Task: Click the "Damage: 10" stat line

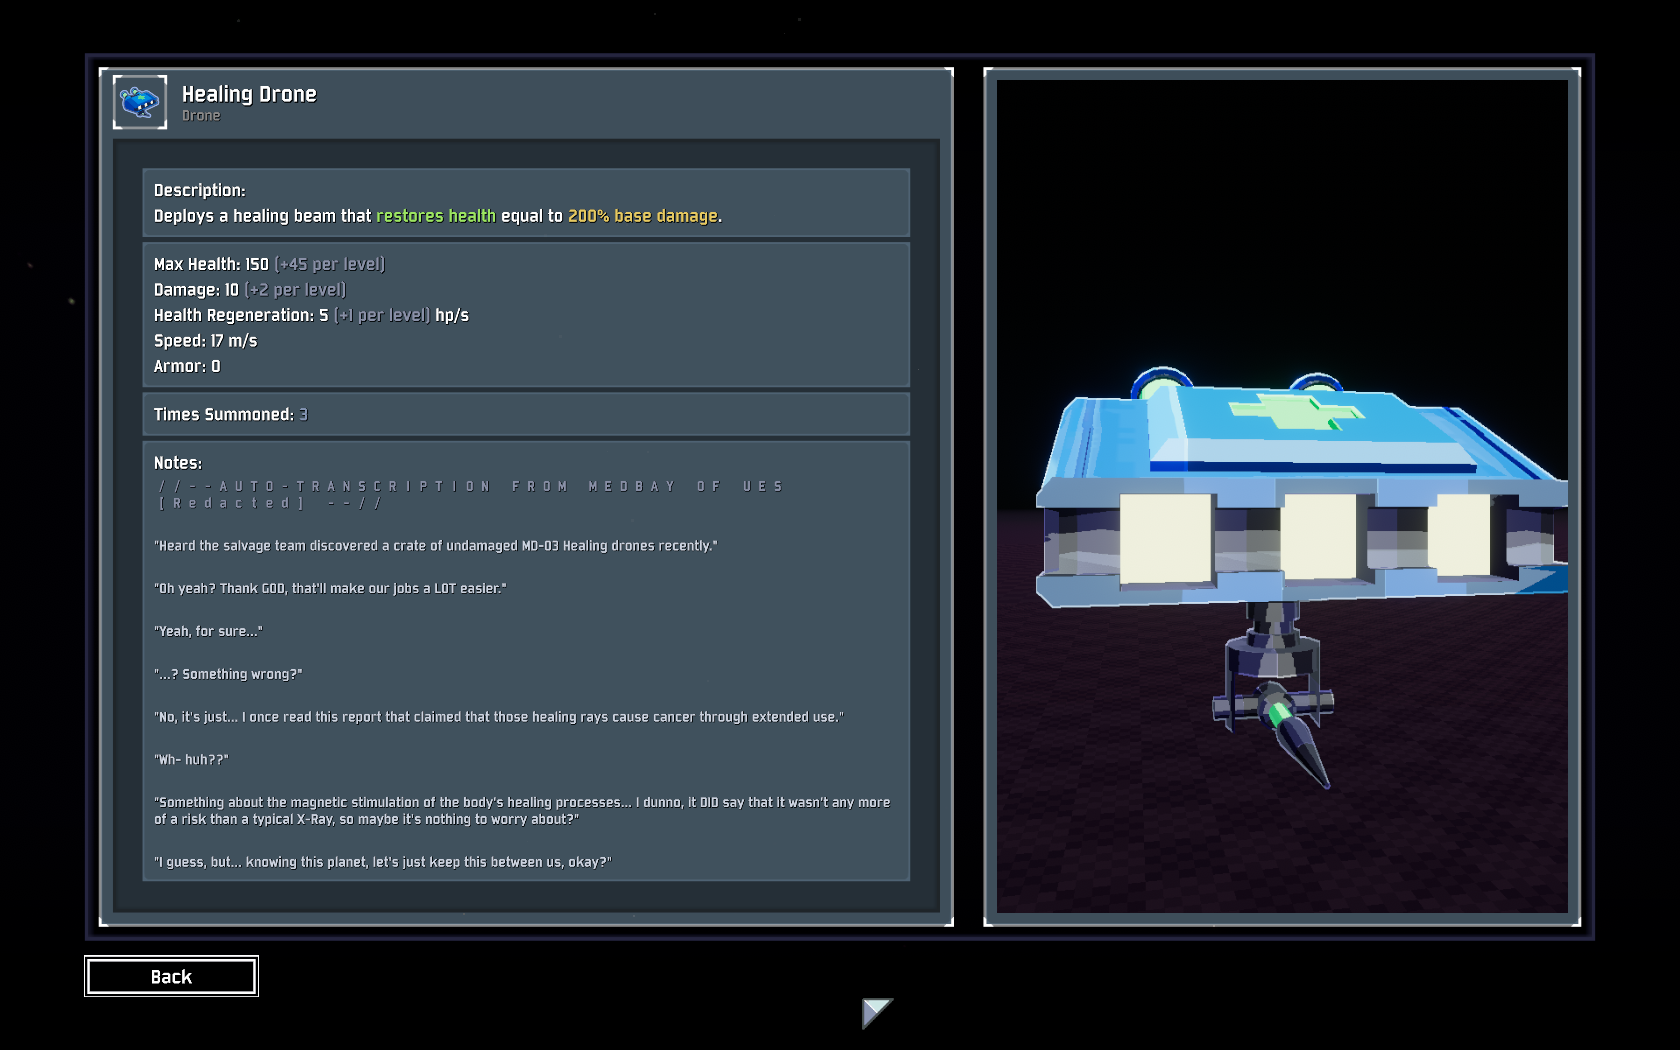Action: [x=250, y=290]
